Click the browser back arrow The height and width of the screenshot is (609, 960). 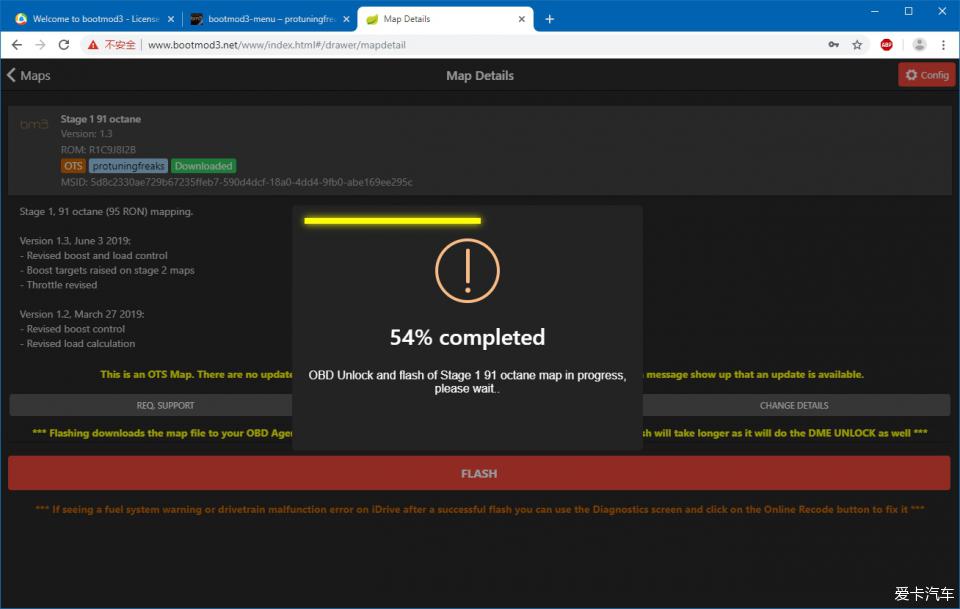click(17, 45)
